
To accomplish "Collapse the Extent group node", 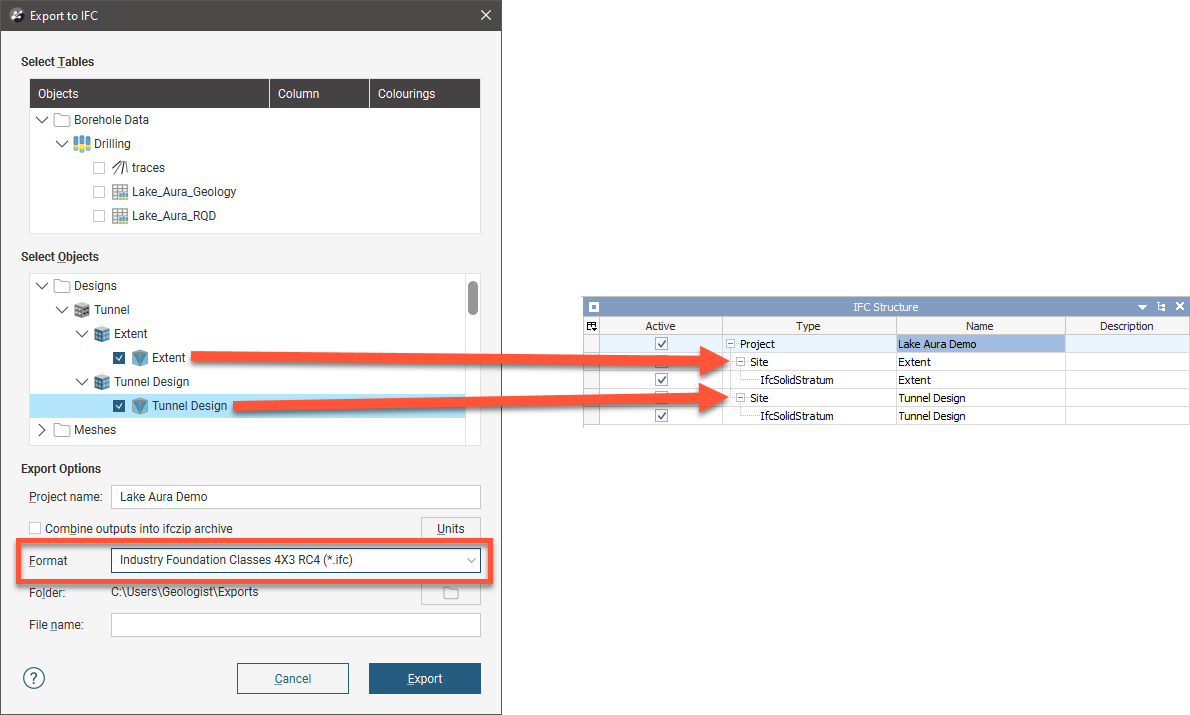I will (81, 334).
